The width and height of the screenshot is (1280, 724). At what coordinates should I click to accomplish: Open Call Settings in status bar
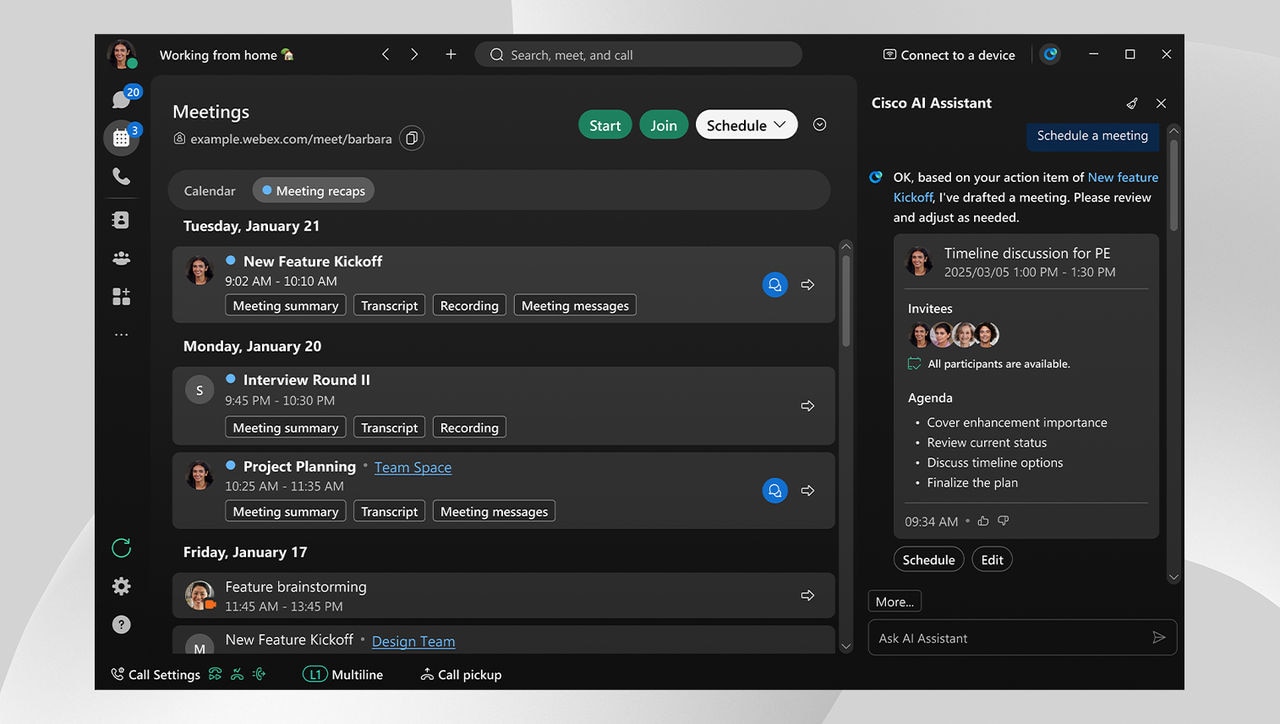pyautogui.click(x=155, y=675)
